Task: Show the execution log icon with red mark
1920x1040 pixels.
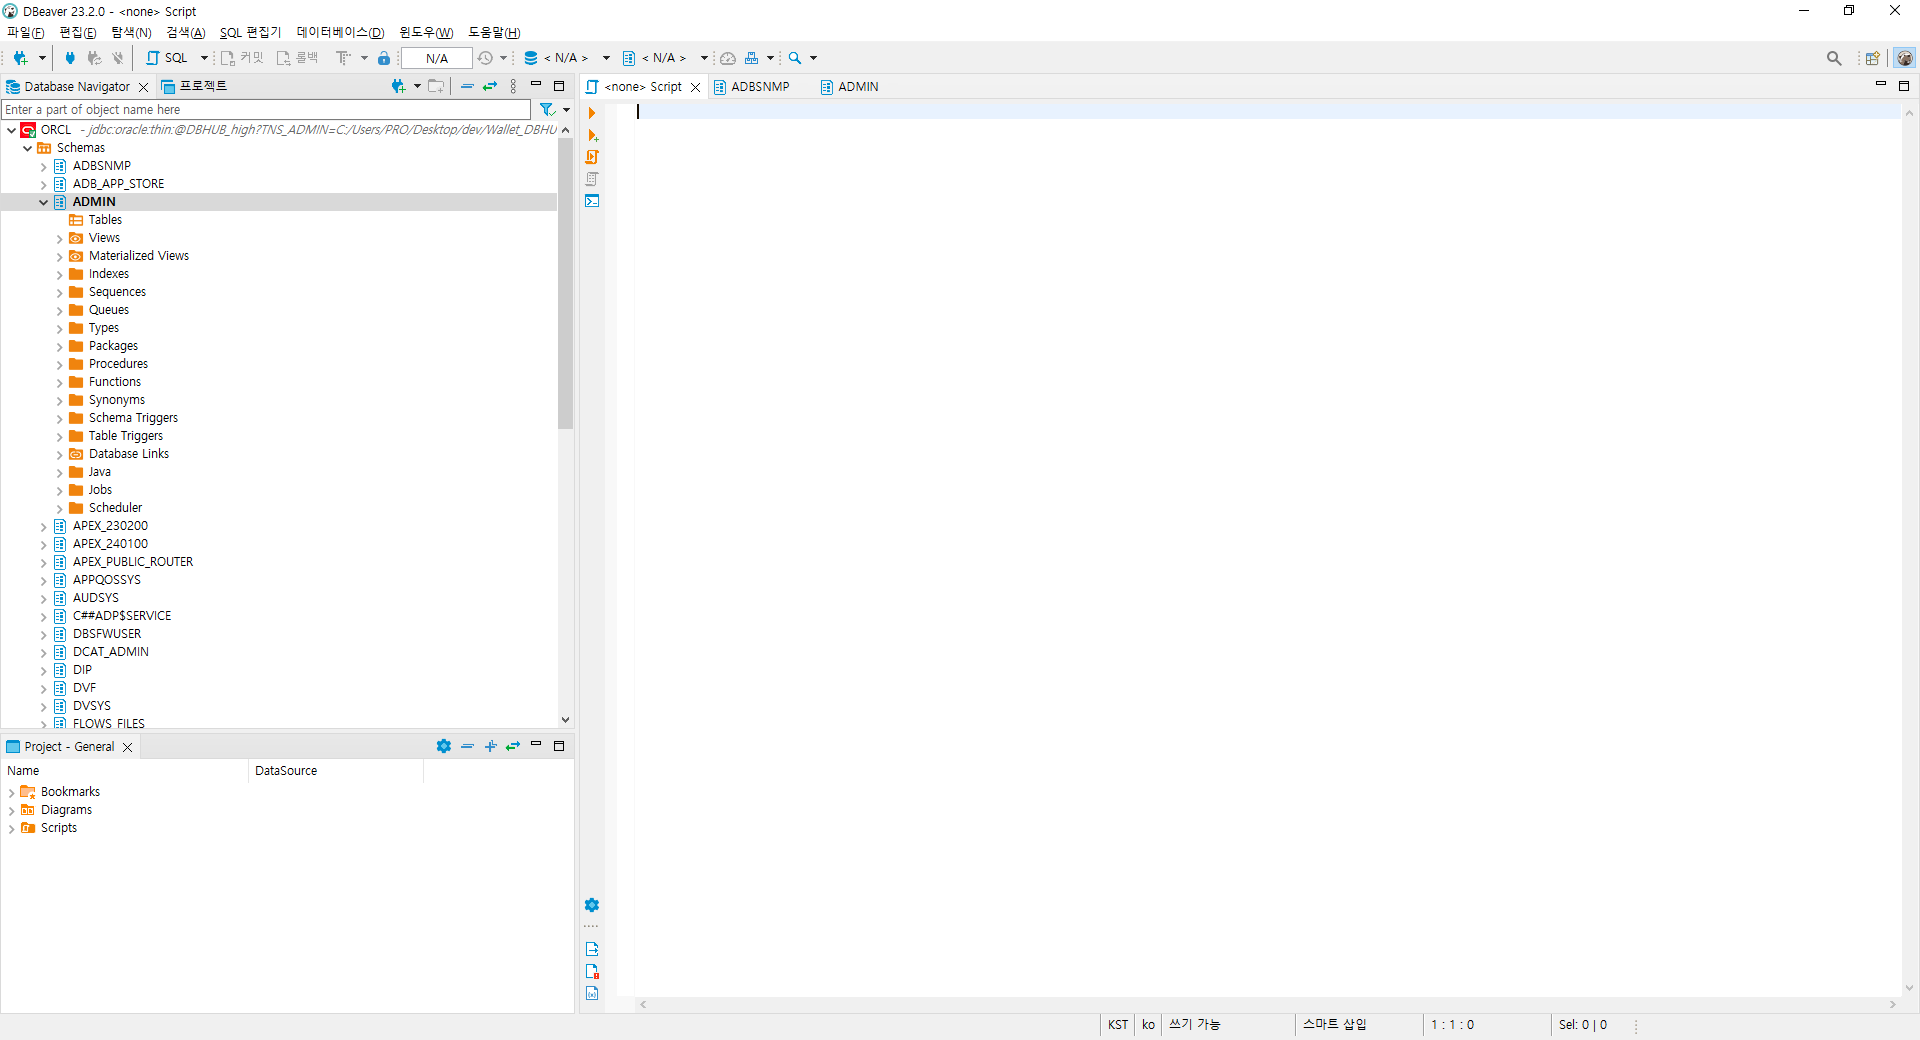Action: [x=592, y=971]
